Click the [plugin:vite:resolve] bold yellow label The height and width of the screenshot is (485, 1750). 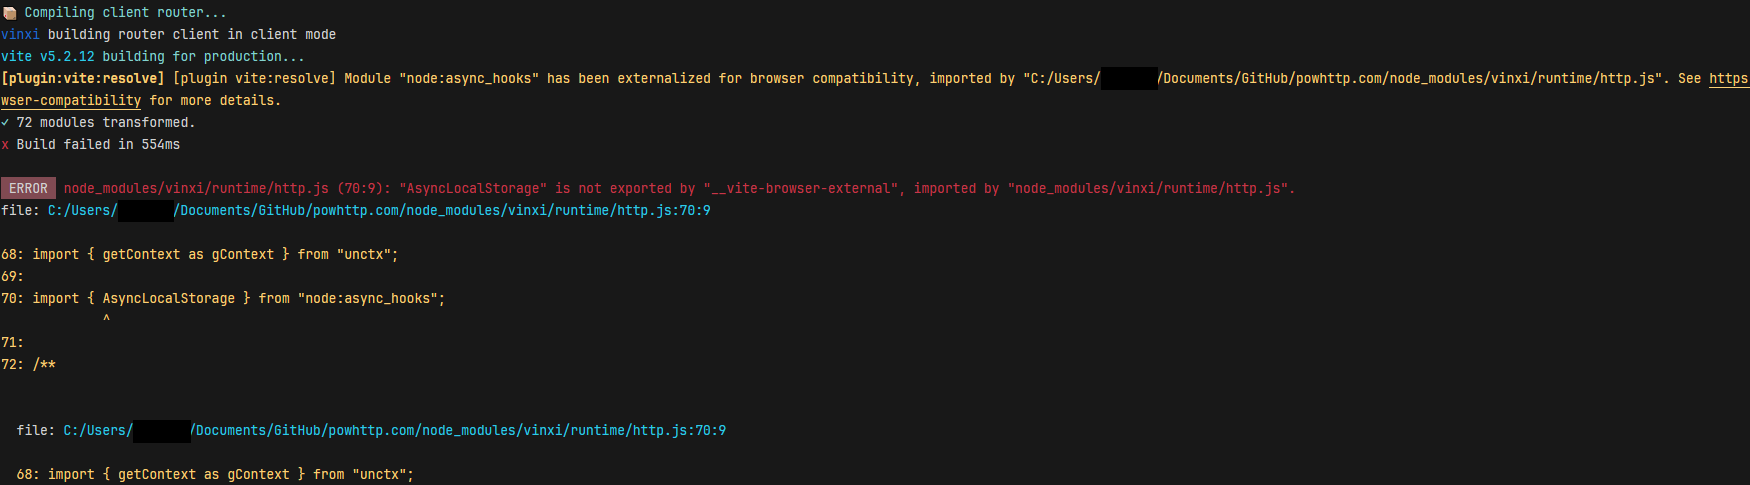tap(83, 79)
